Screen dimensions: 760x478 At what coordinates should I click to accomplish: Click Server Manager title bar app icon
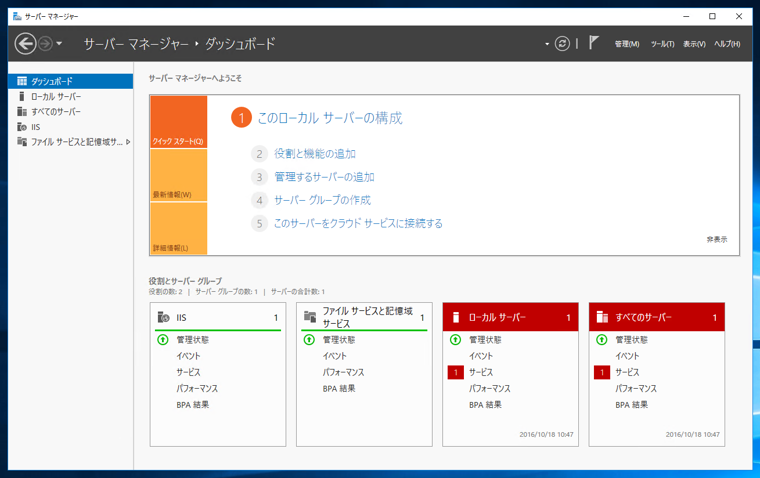point(17,16)
